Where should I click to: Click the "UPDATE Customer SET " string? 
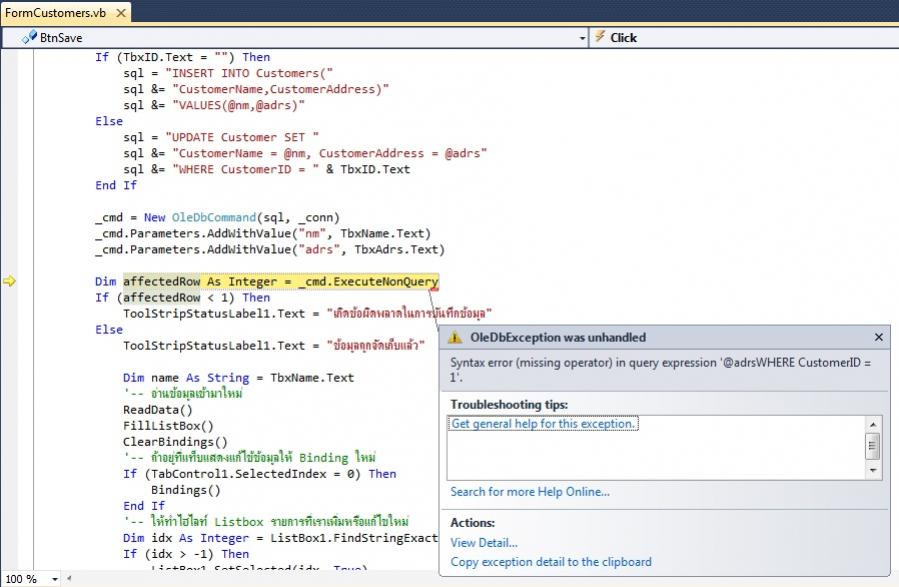242,138
